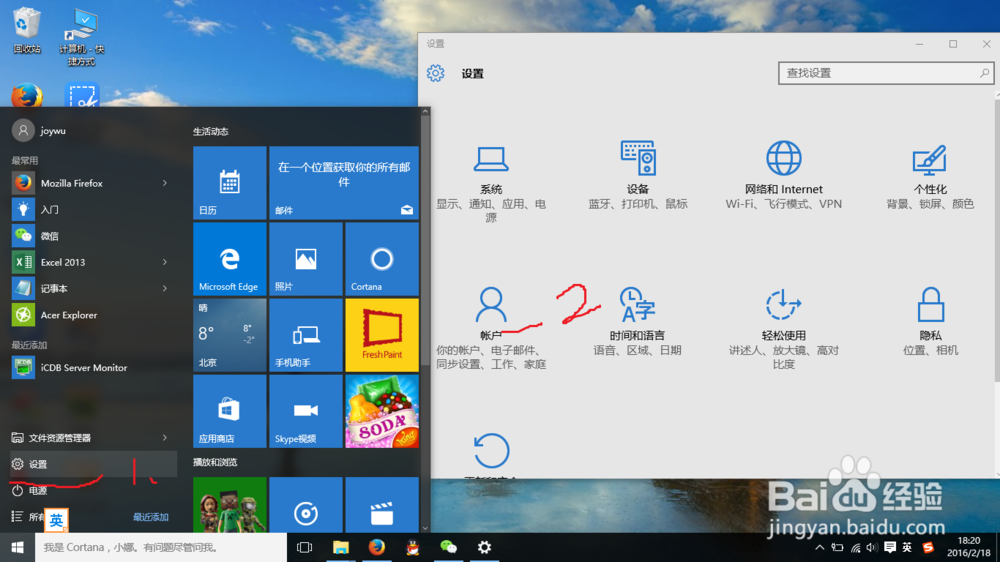Show hidden tray icons arrow
Screen dimensions: 1000x562
[820, 547]
